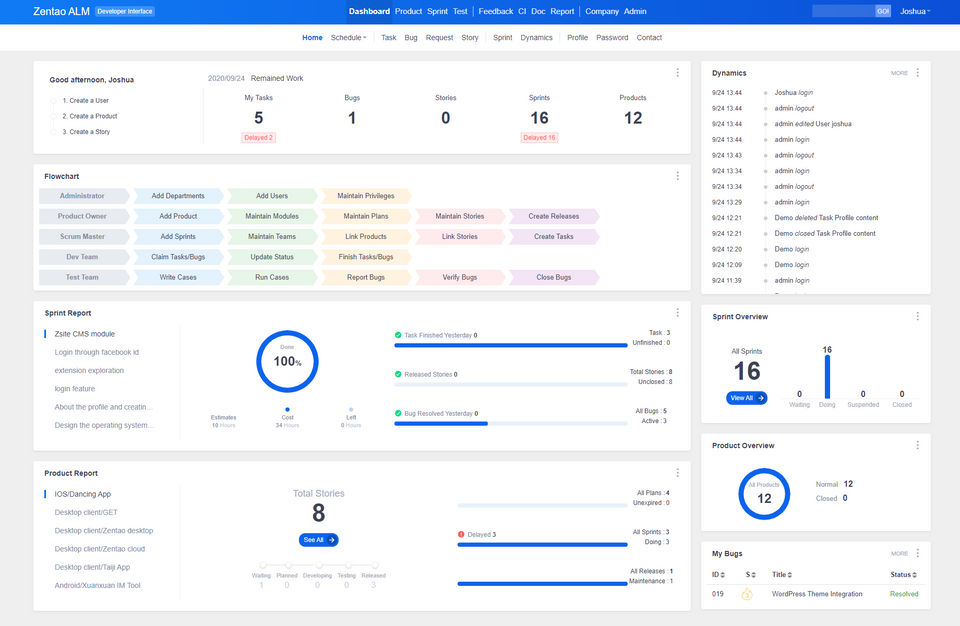The height and width of the screenshot is (626, 960).
Task: Click the View All sprints button
Action: [x=746, y=398]
